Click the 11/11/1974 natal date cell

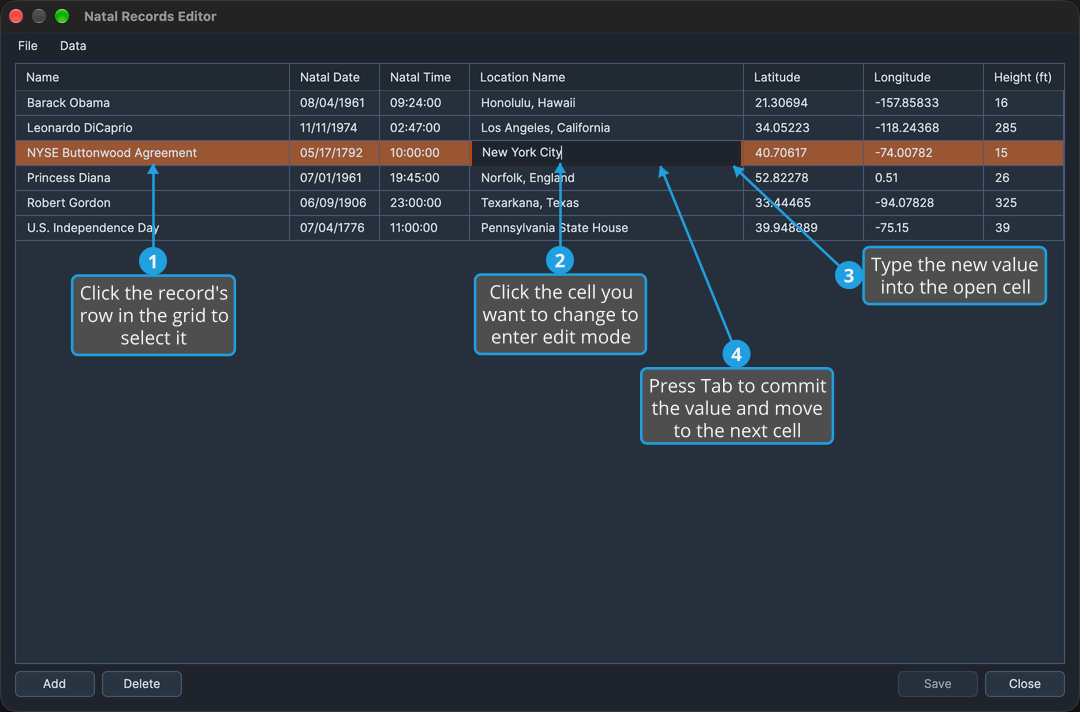[x=335, y=128]
